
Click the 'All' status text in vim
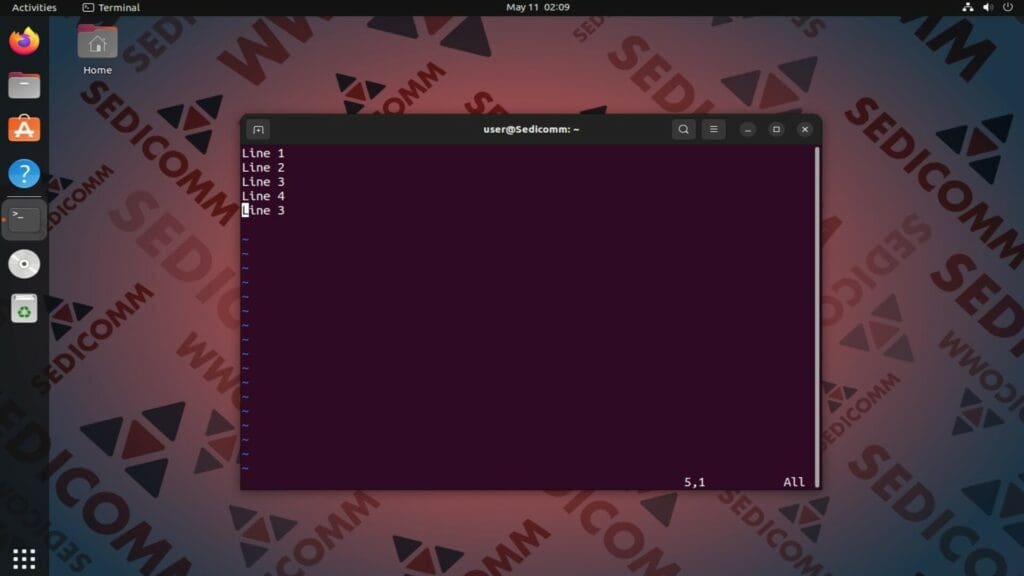point(793,482)
